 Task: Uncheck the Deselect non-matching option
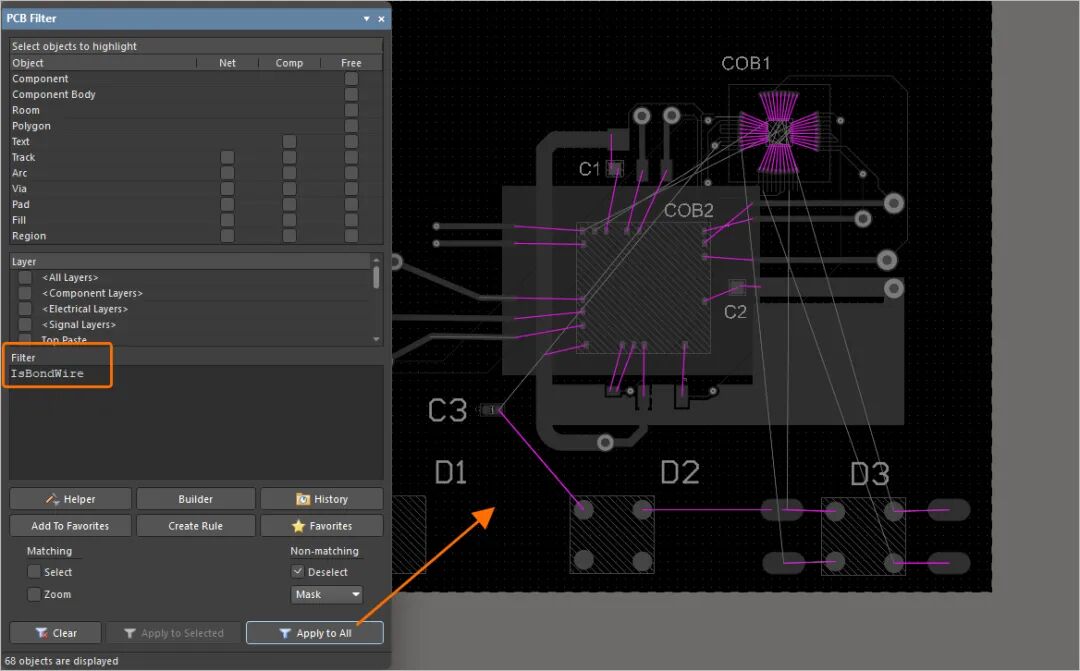tap(298, 572)
